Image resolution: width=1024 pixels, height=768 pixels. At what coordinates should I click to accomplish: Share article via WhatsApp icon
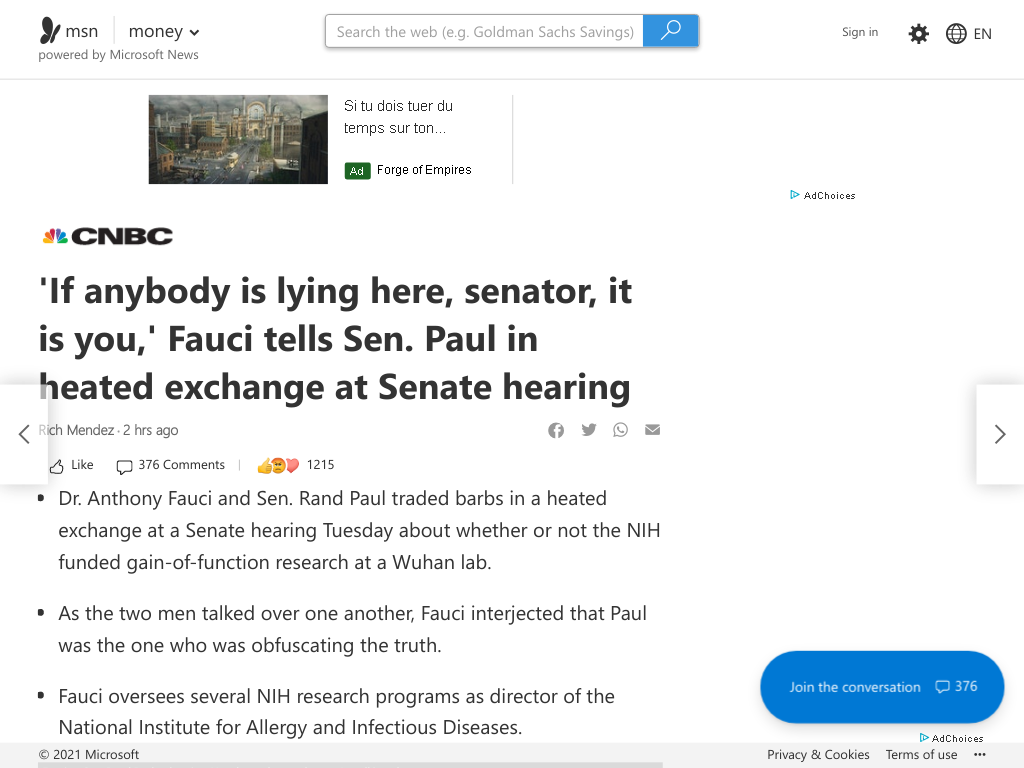coord(620,429)
